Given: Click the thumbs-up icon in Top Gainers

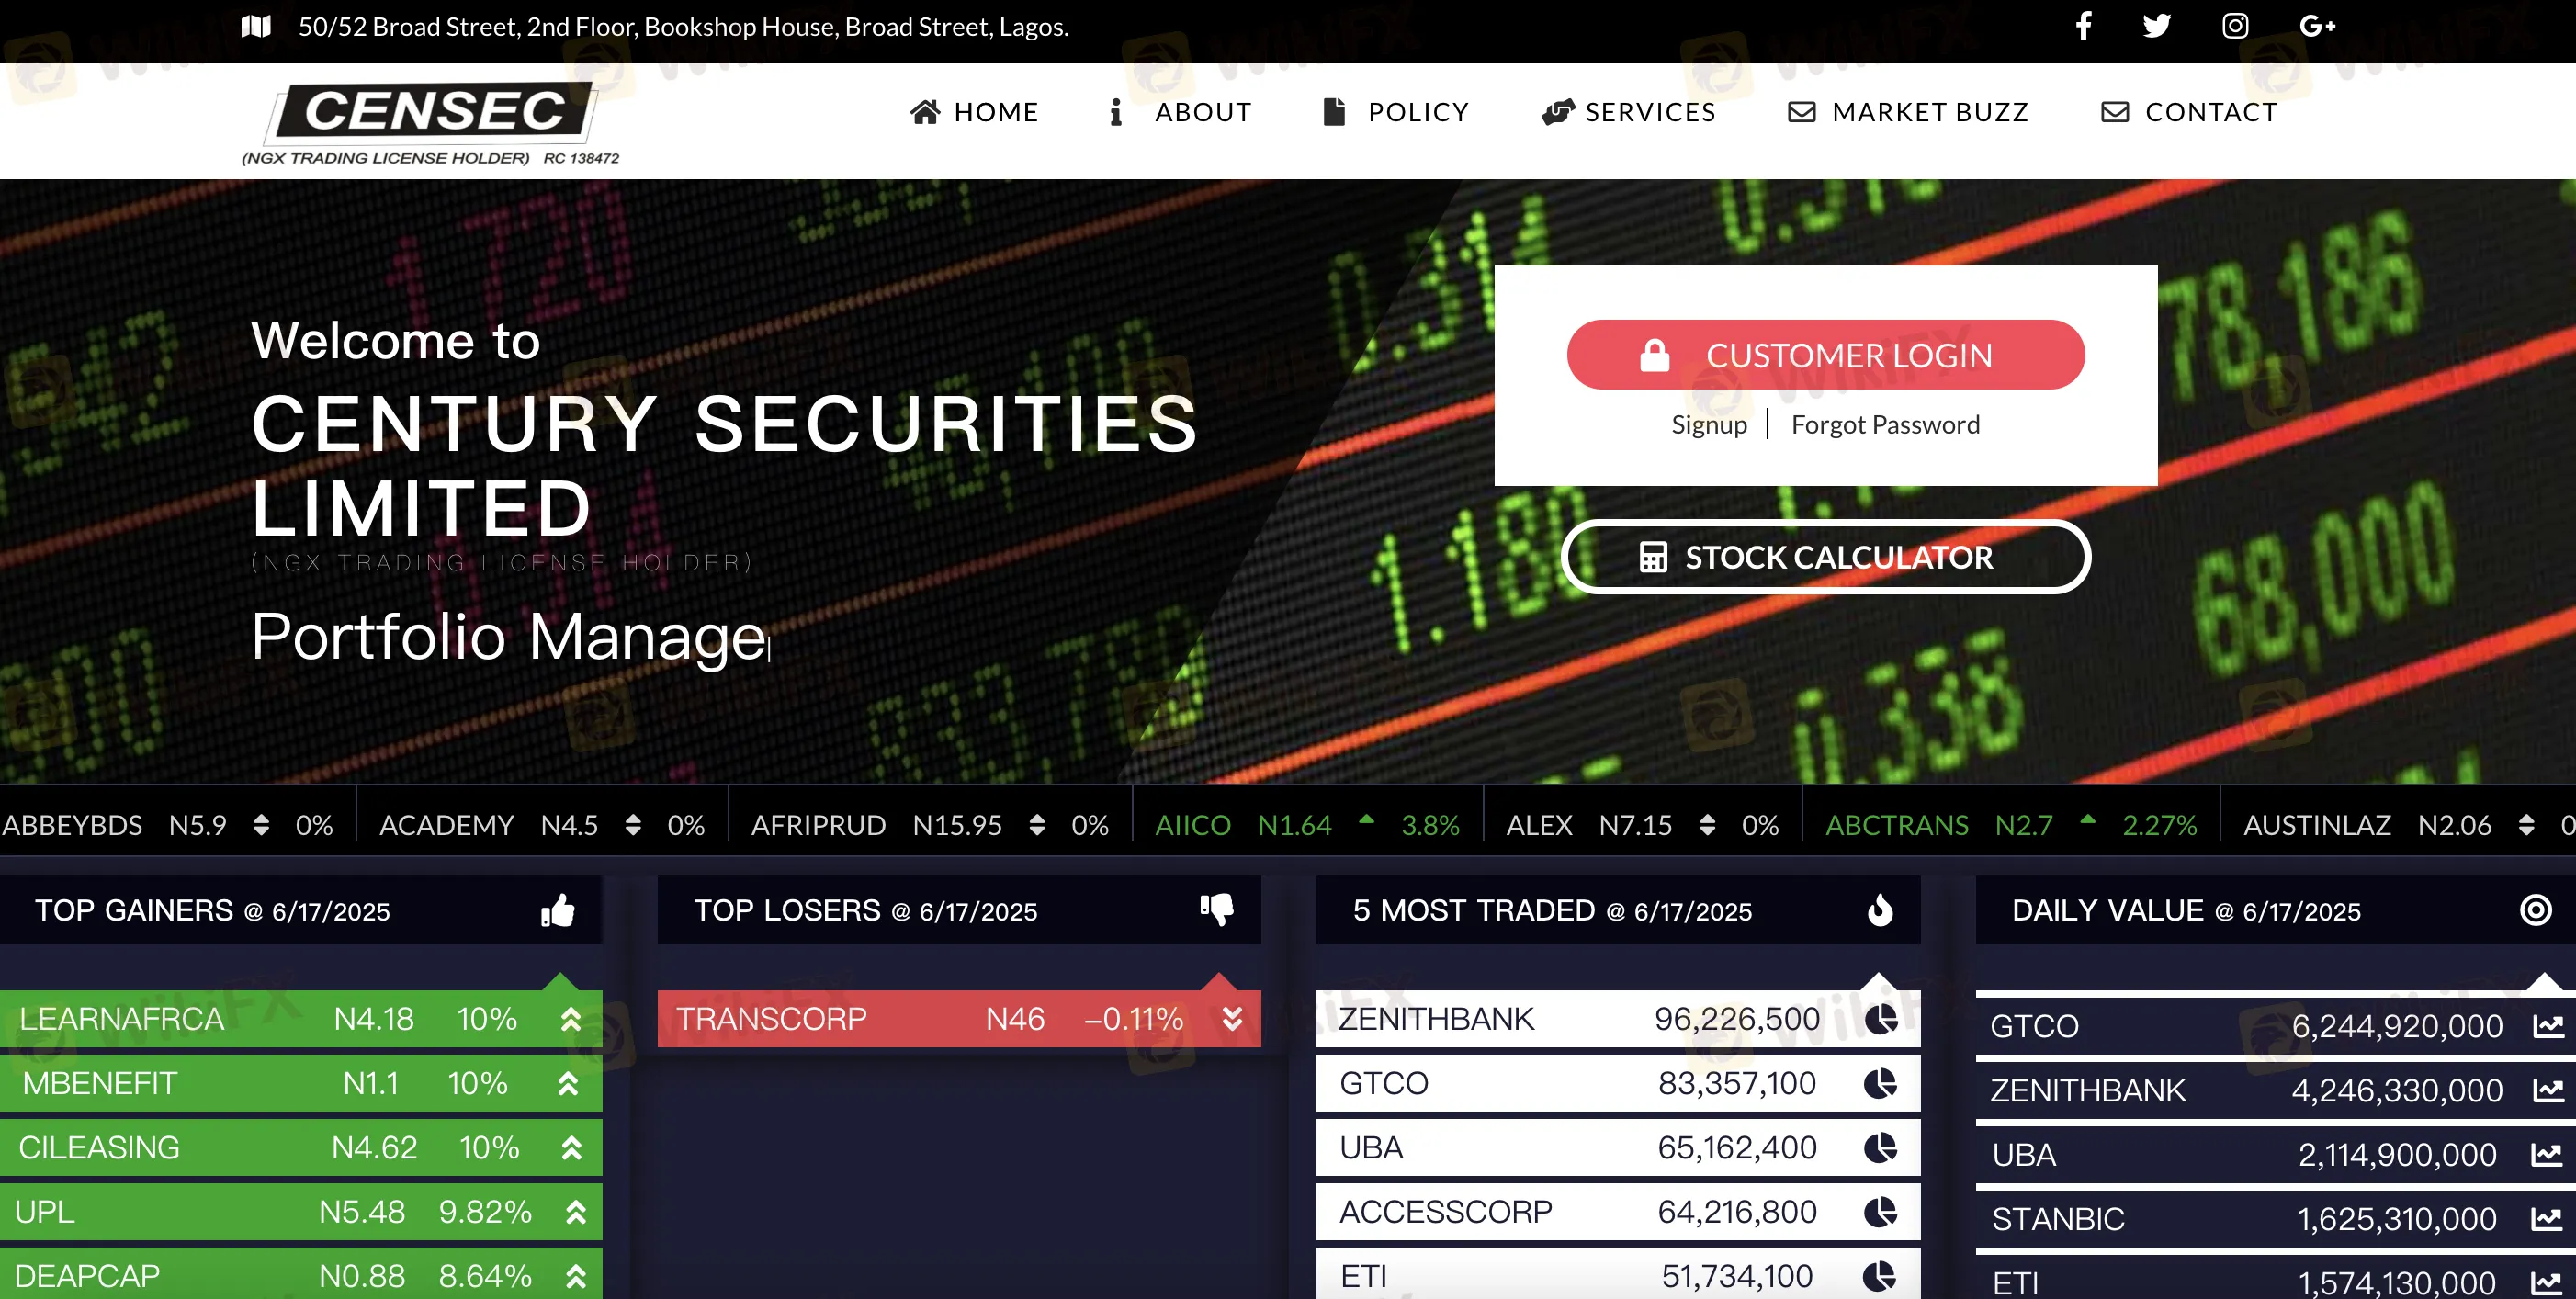Looking at the screenshot, I should (x=558, y=910).
